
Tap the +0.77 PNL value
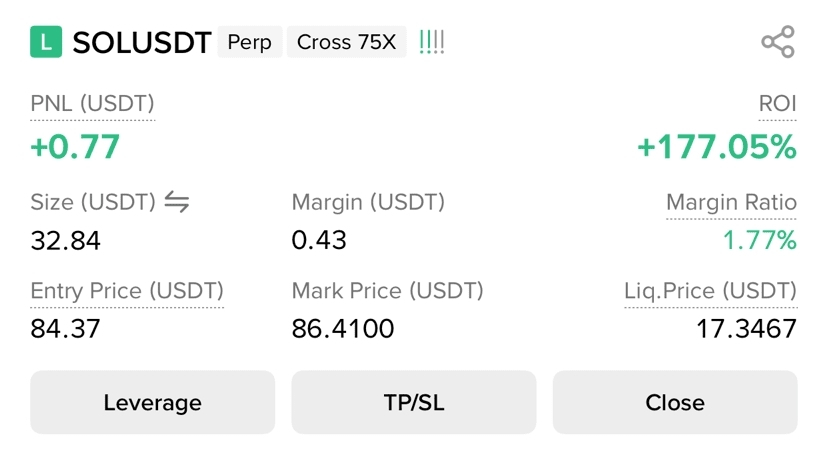point(75,148)
